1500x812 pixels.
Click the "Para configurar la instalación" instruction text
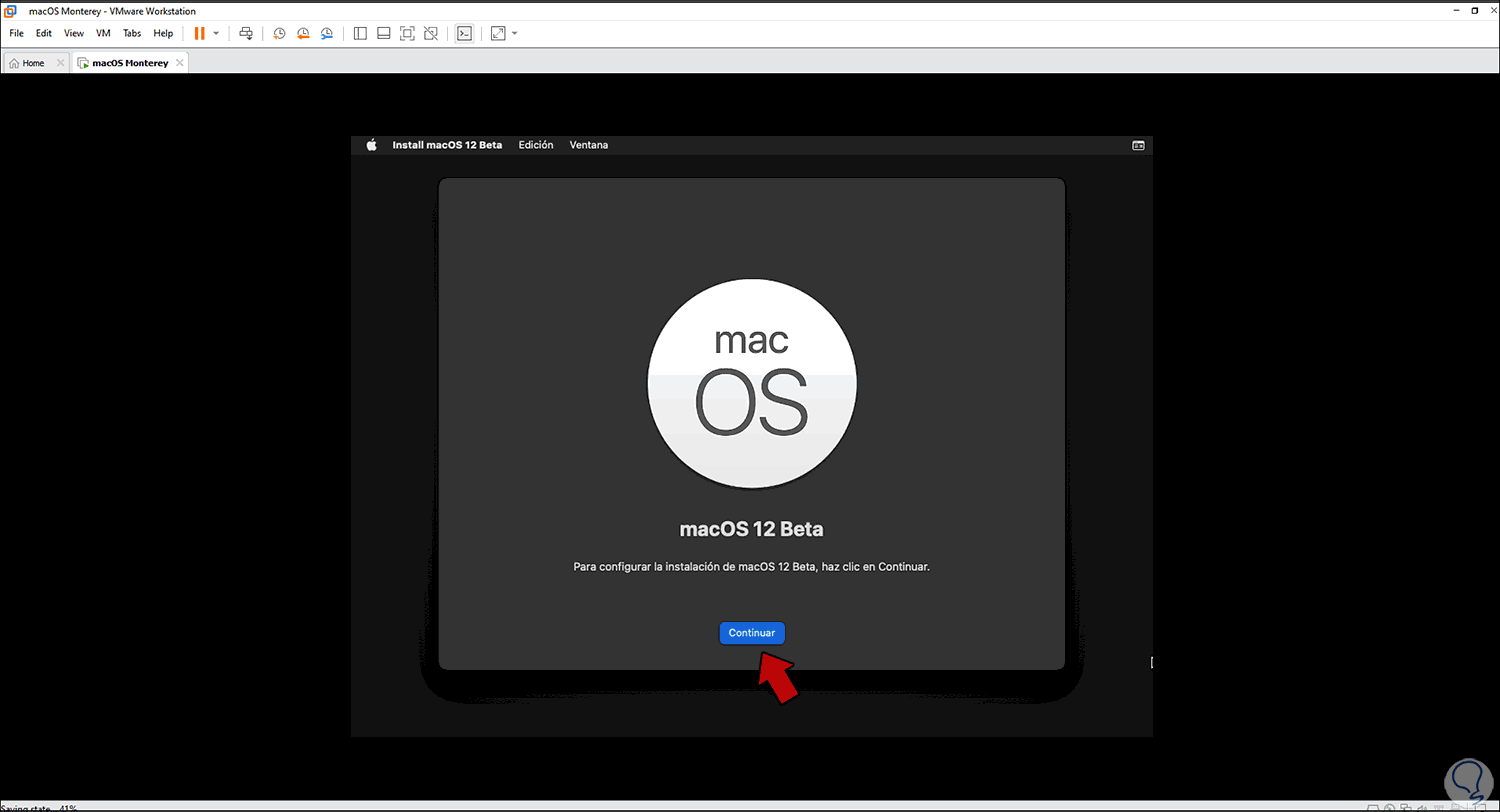pyautogui.click(x=752, y=566)
